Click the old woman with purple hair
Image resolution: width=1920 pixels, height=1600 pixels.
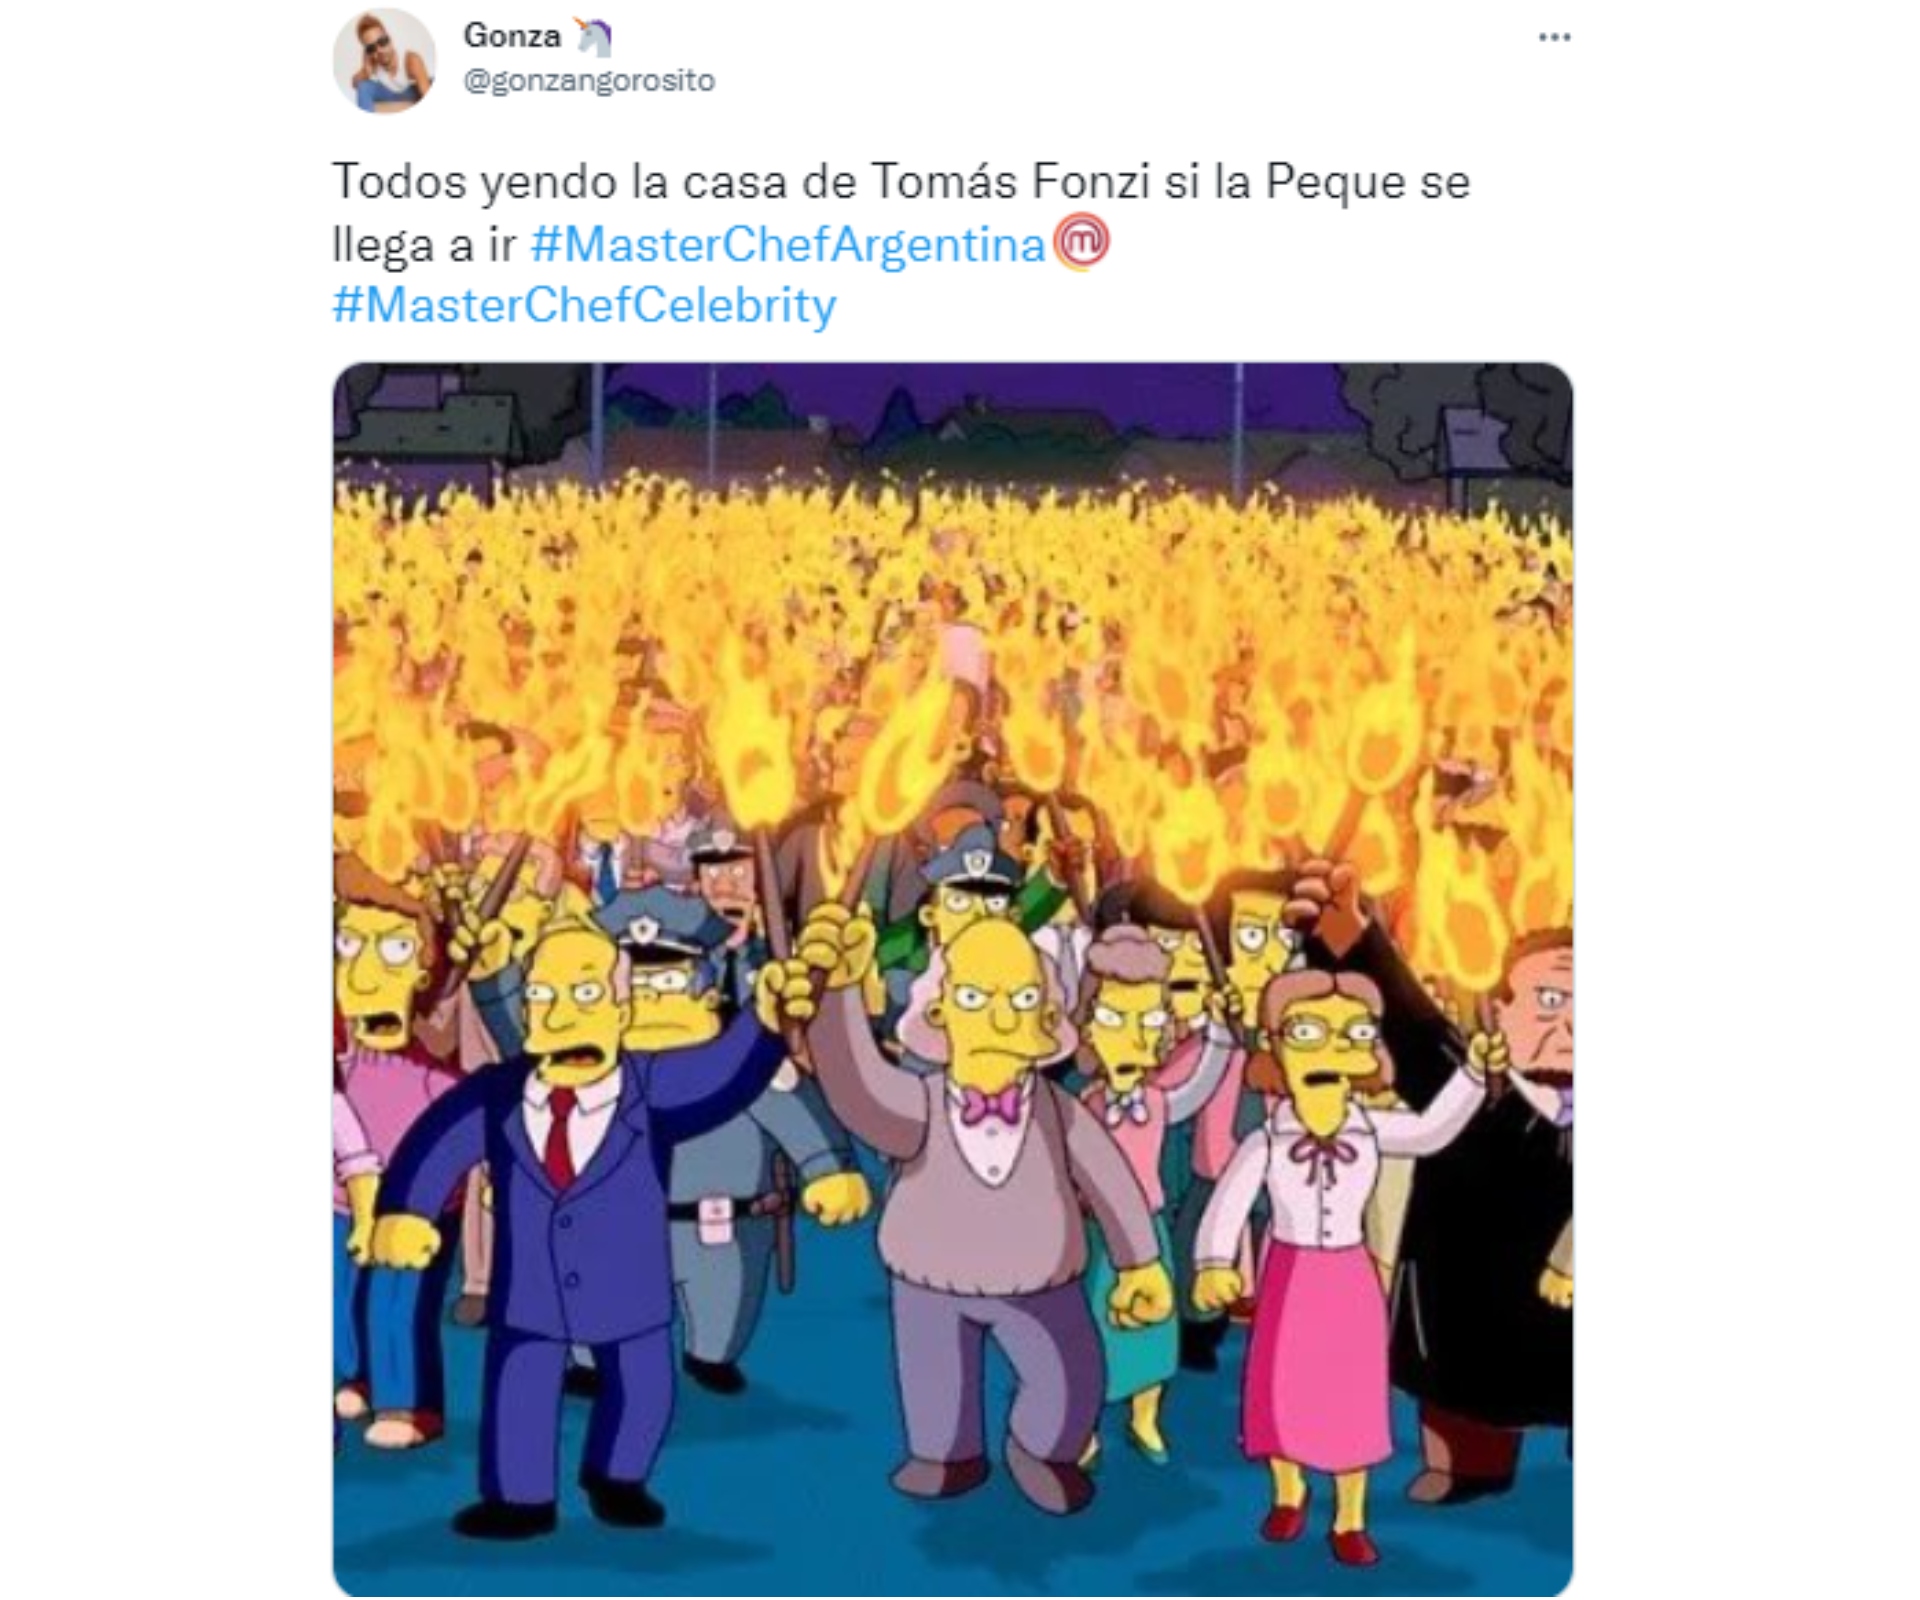pos(1130,1010)
